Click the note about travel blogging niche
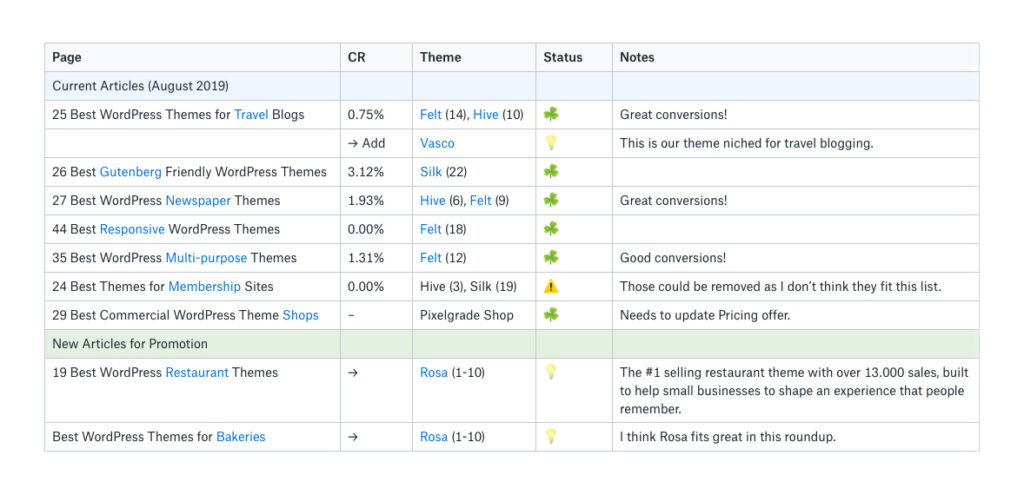The image size is (1024, 495). [x=746, y=144]
